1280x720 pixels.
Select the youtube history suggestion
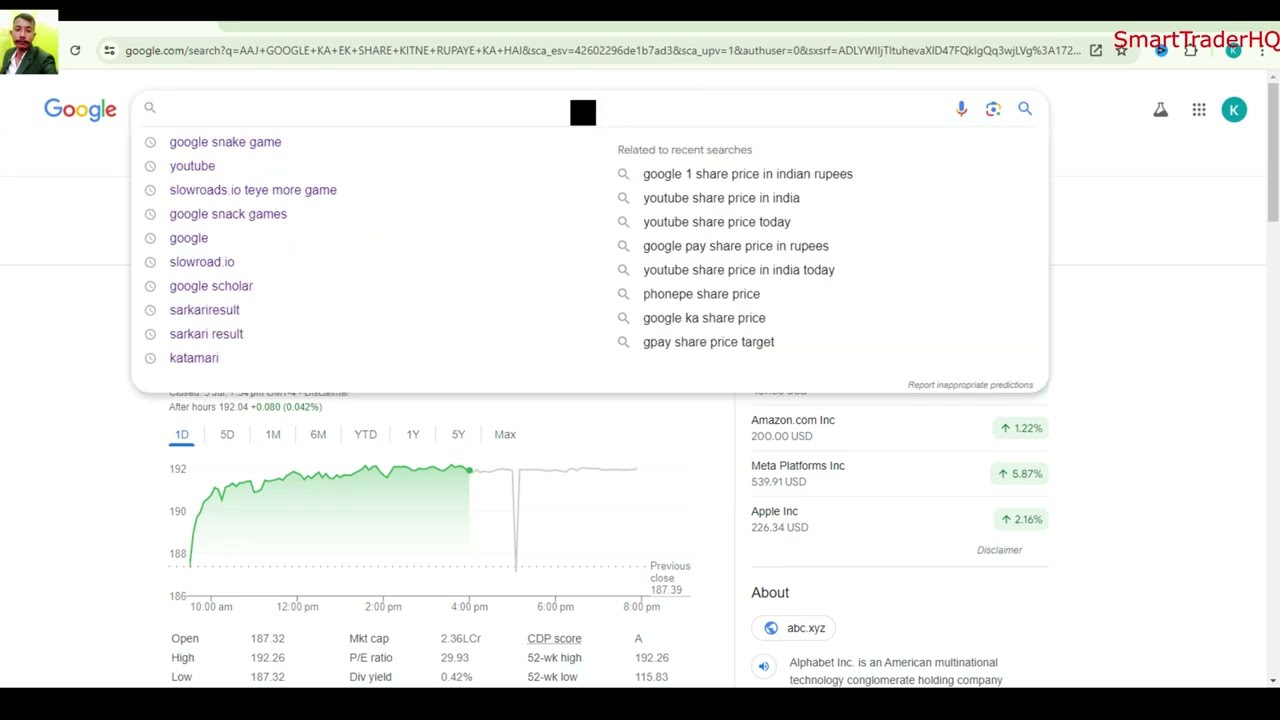[x=192, y=166]
